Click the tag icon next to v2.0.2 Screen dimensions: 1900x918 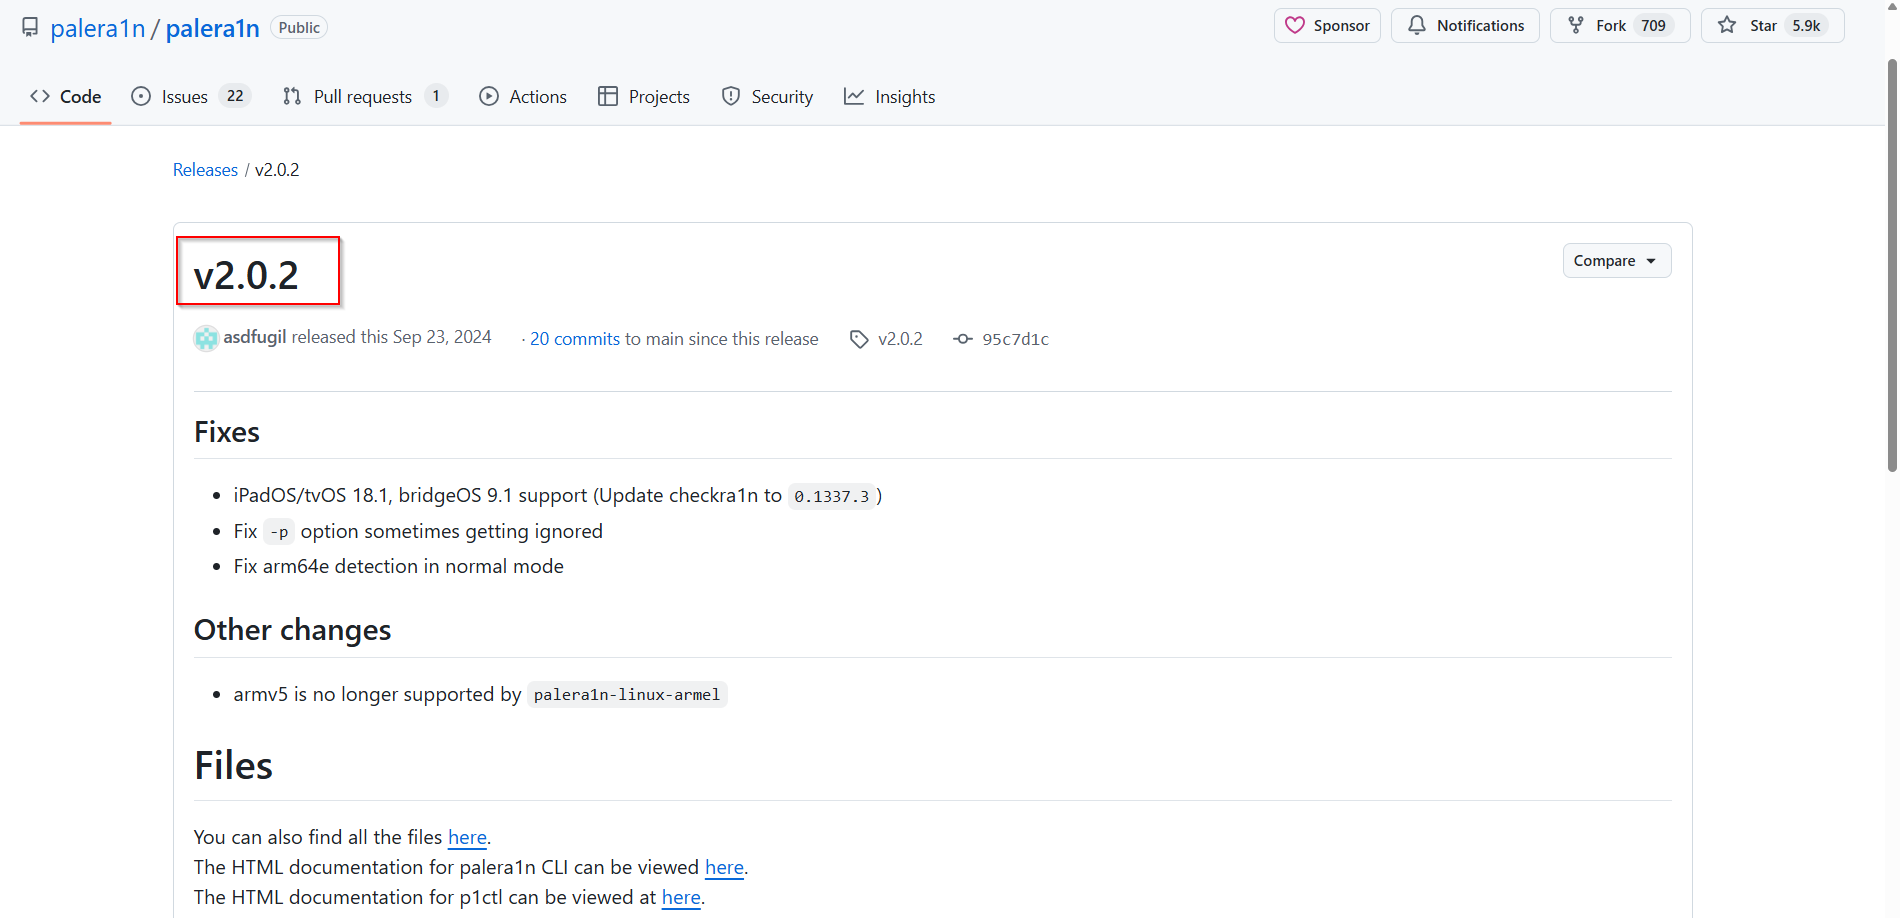[859, 339]
